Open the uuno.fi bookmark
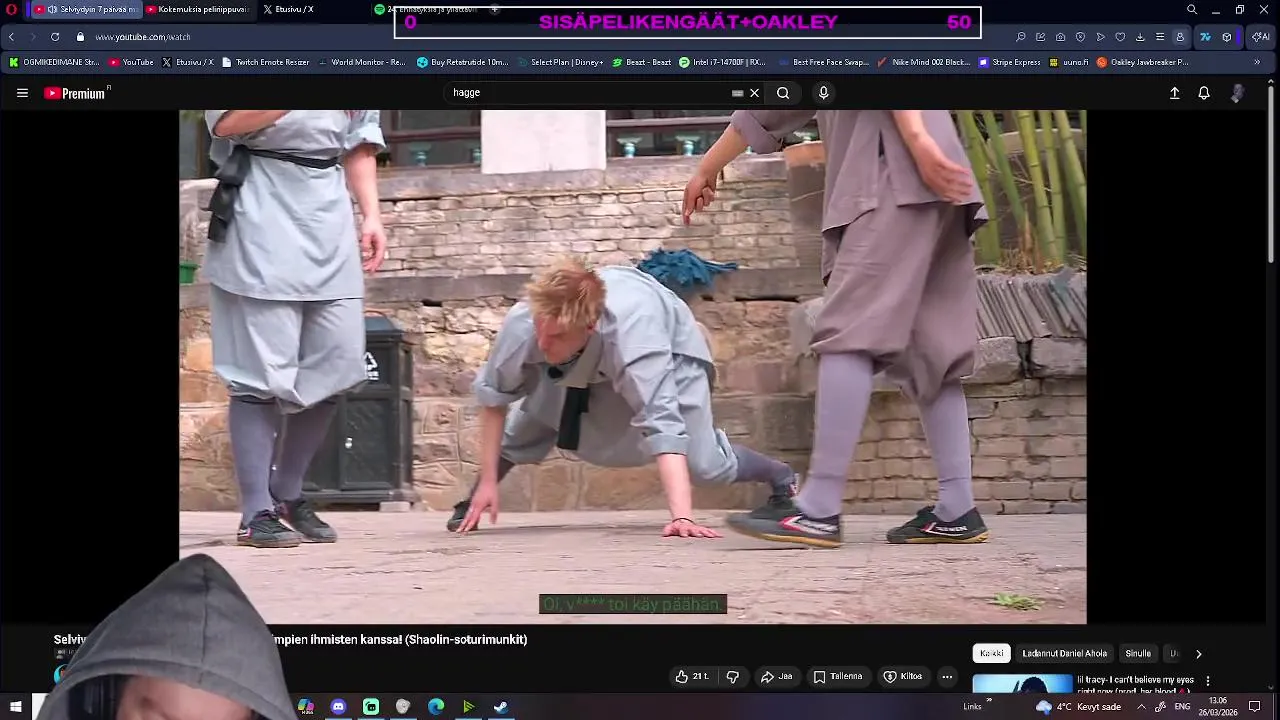1280x720 pixels. click(1069, 62)
